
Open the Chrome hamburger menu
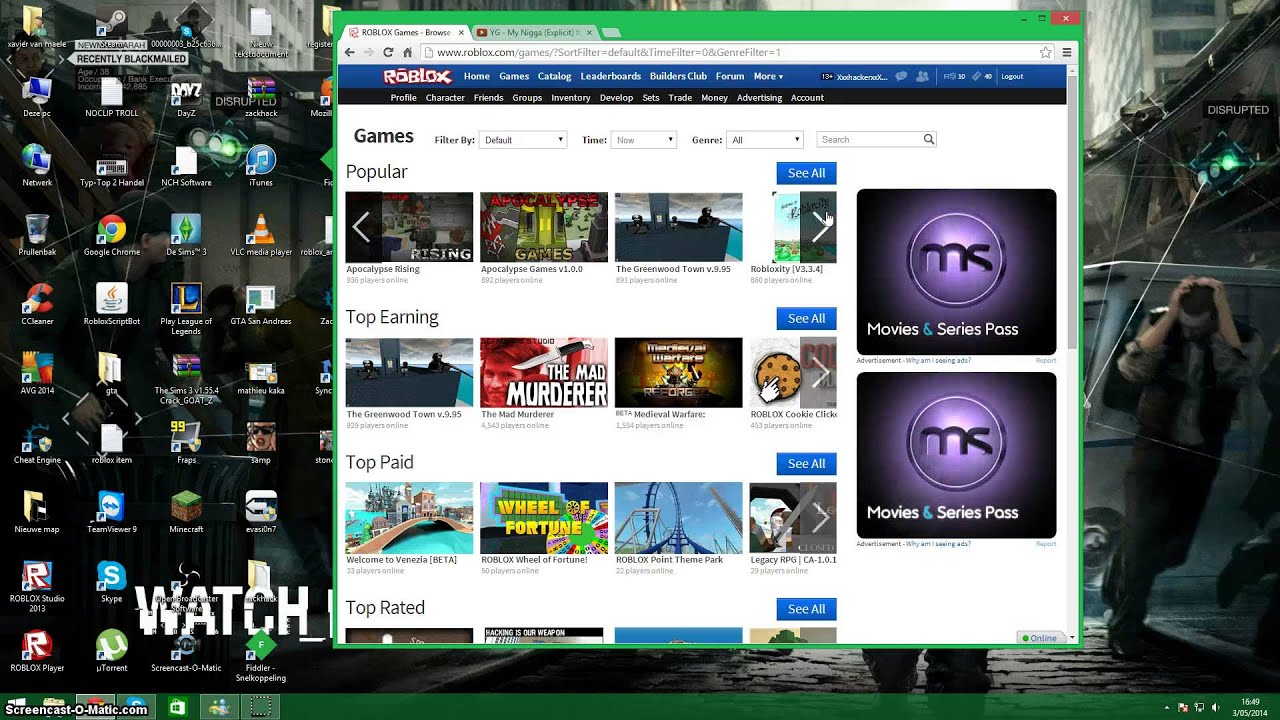tap(1067, 52)
